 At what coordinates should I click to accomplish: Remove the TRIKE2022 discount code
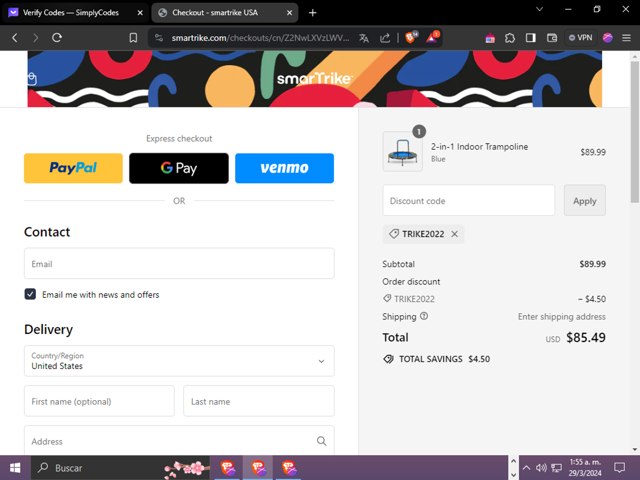pyautogui.click(x=455, y=234)
